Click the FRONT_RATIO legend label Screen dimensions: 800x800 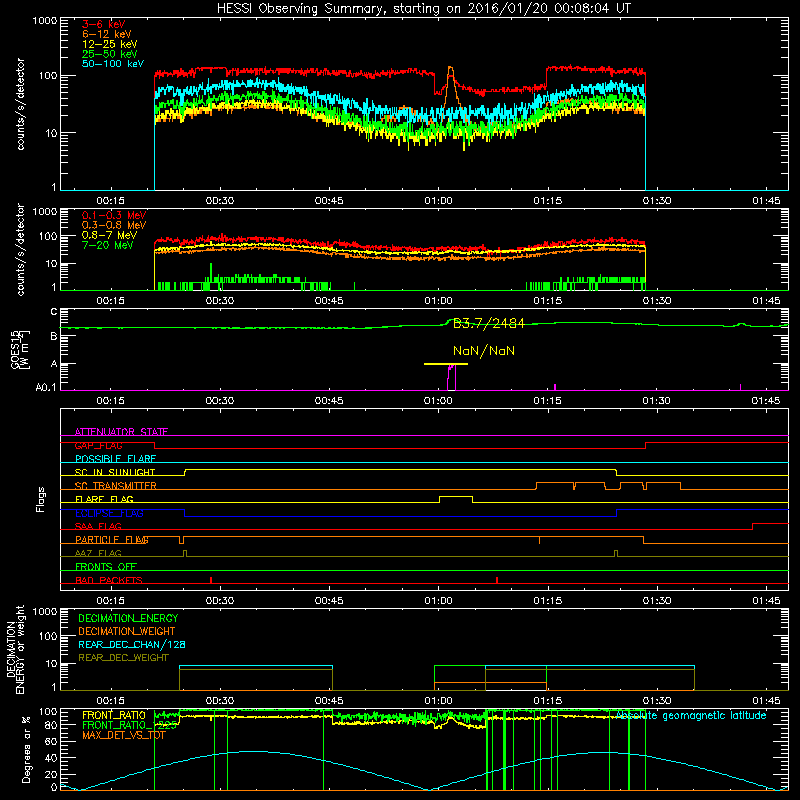pyautogui.click(x=114, y=715)
